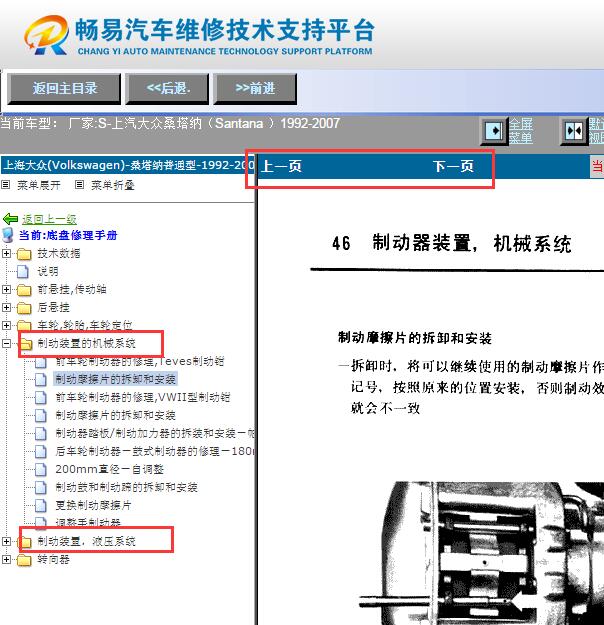Click the 技术数据 folder icon

point(24,254)
